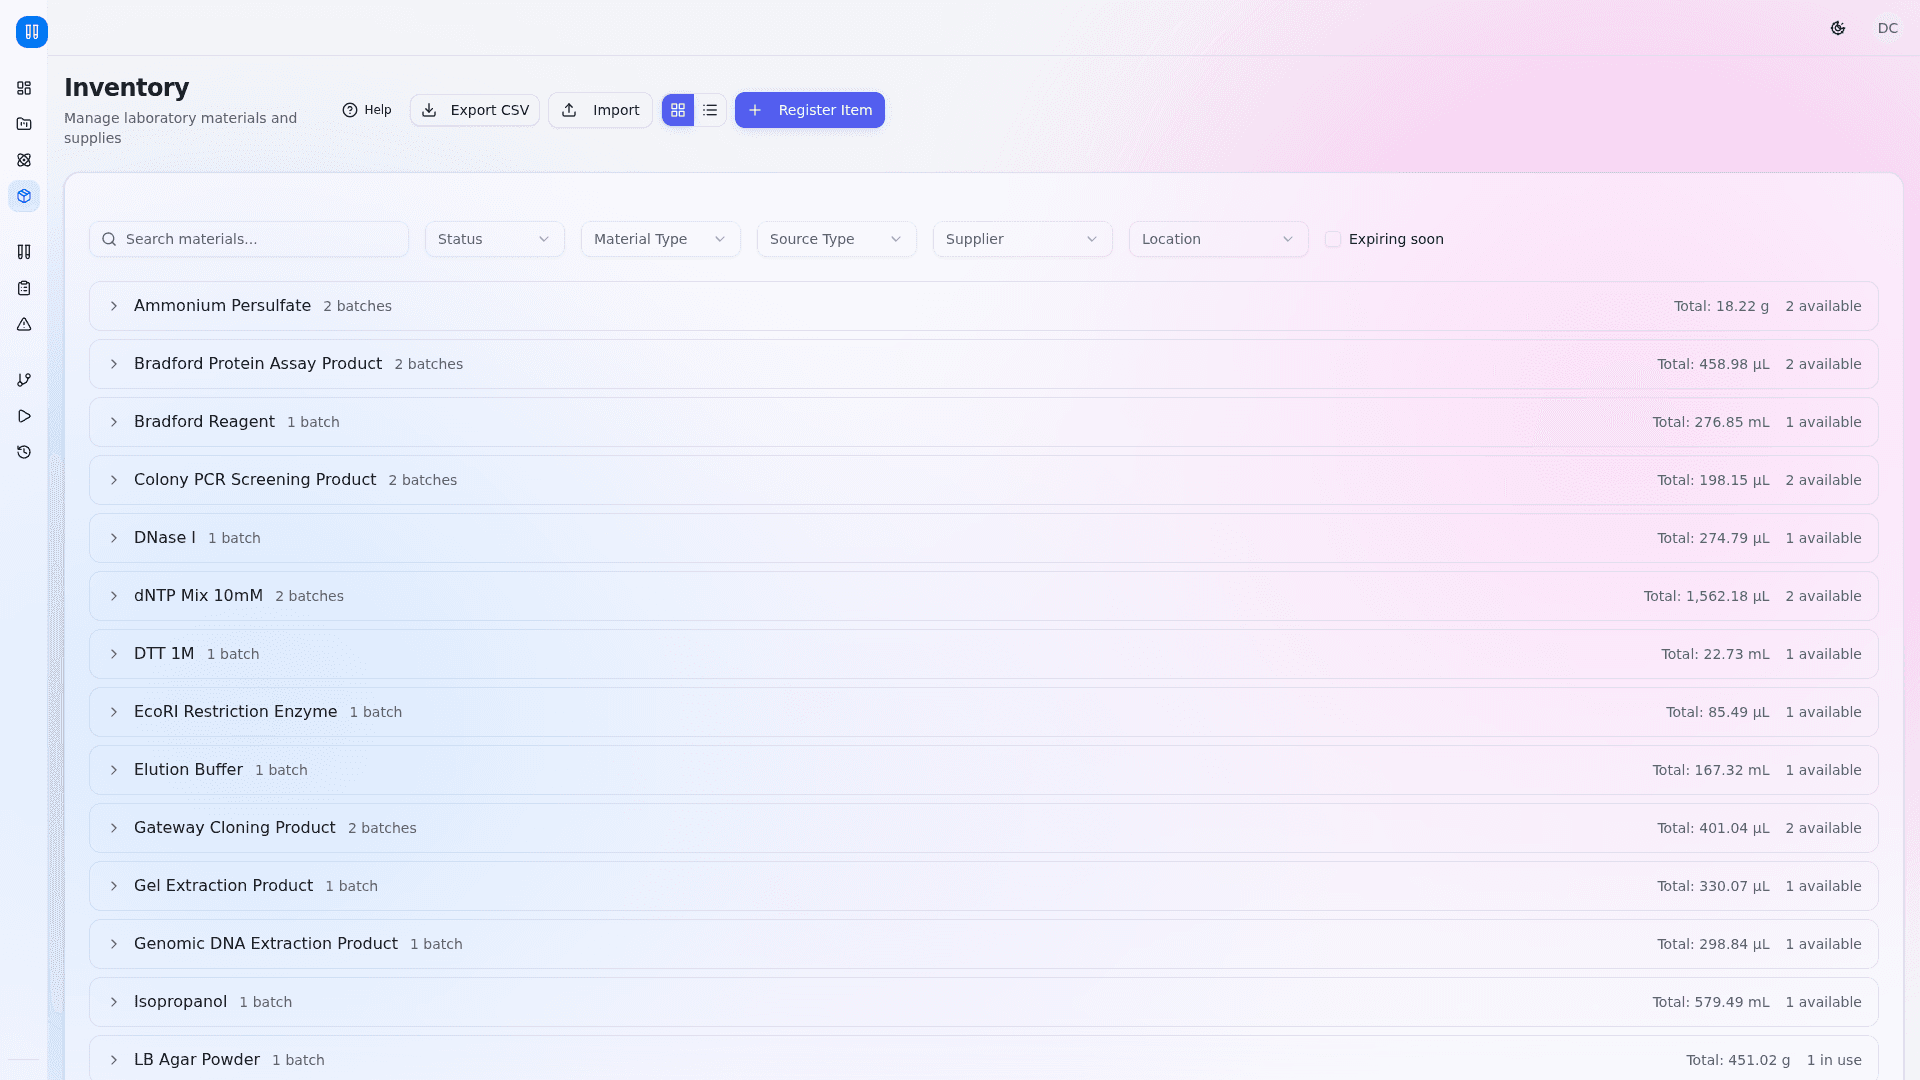Toggle dark mode theme icon
Screen dimensions: 1920x1080
pyautogui.click(x=1838, y=28)
